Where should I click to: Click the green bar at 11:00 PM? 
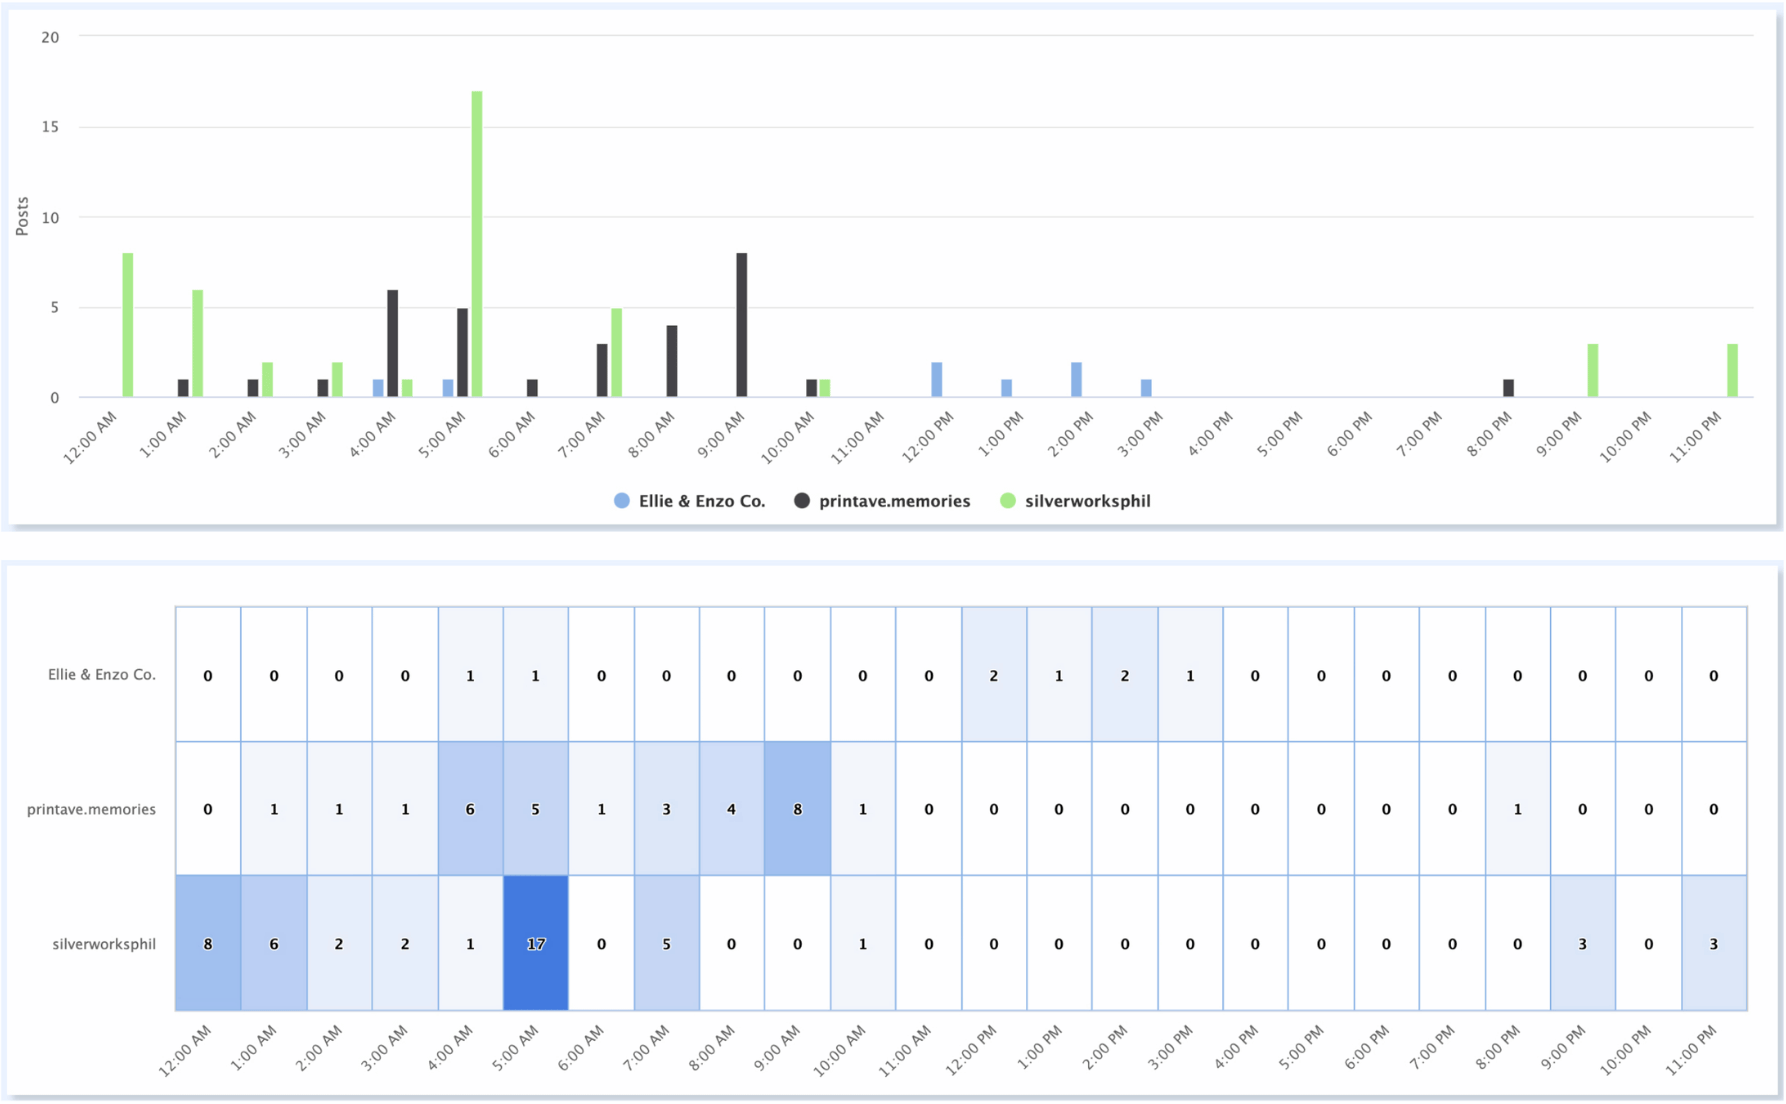[x=1732, y=371]
